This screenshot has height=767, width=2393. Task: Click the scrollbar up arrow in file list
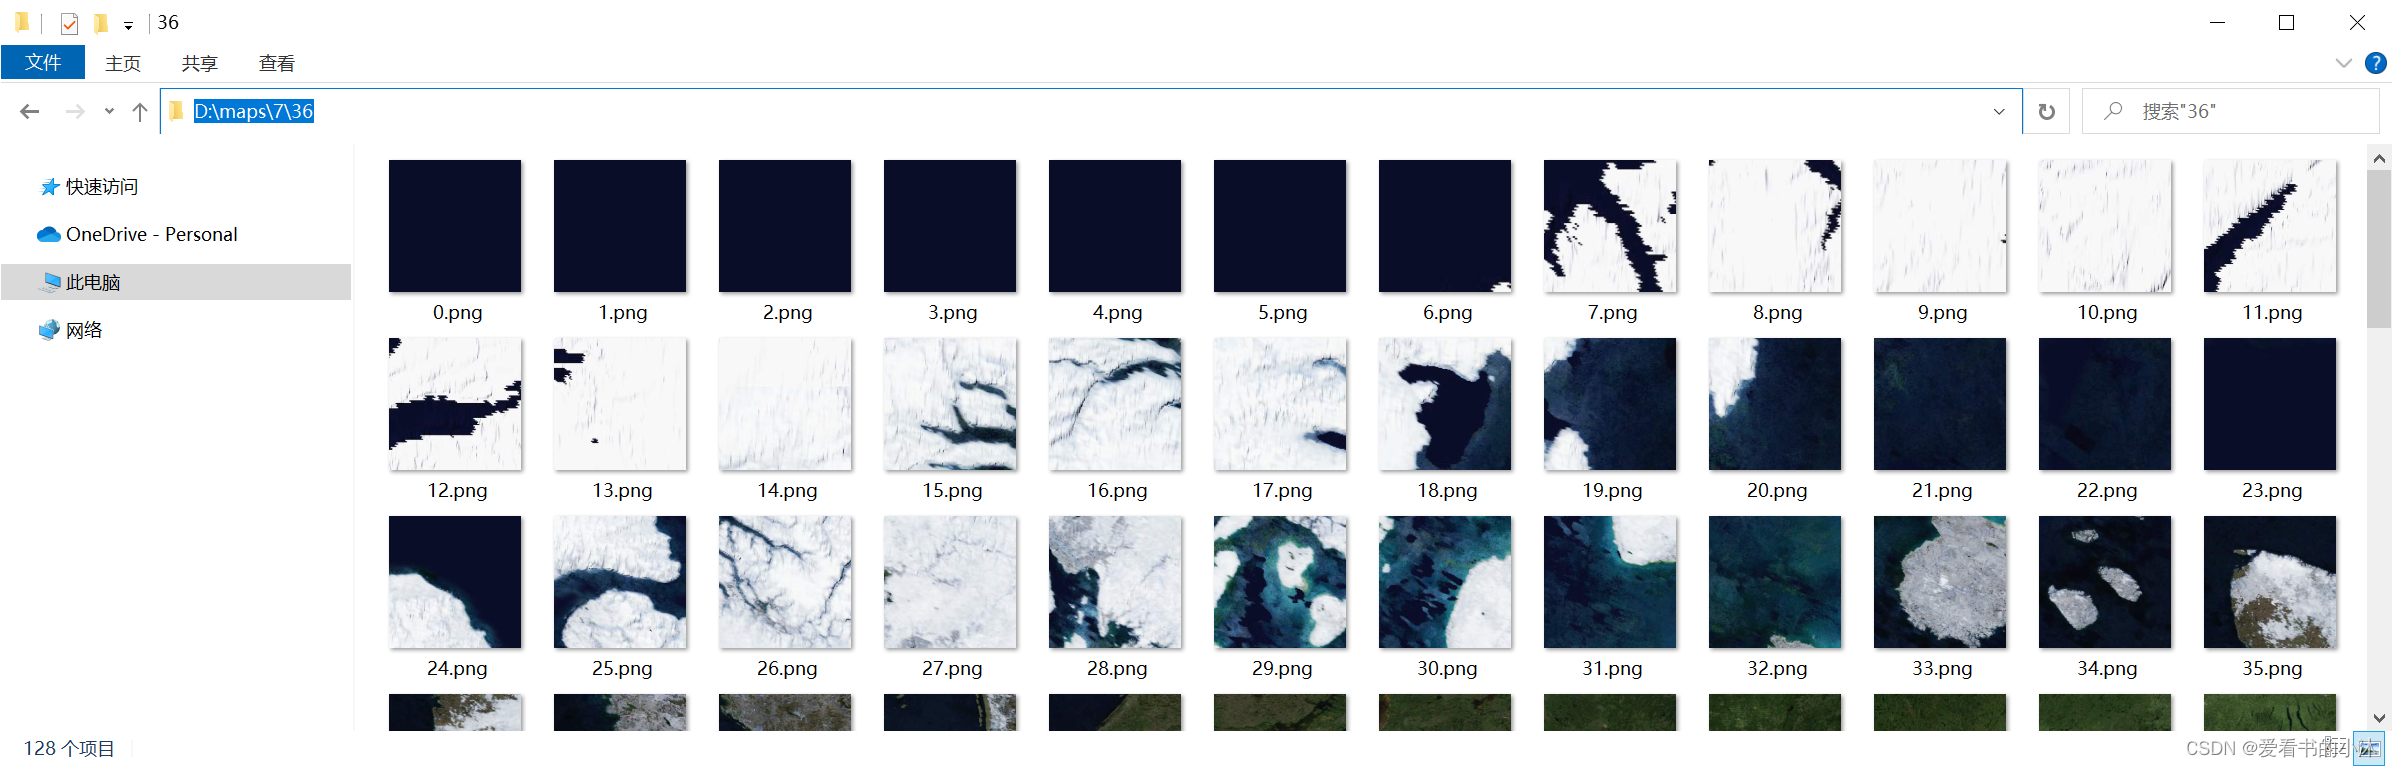click(2379, 158)
